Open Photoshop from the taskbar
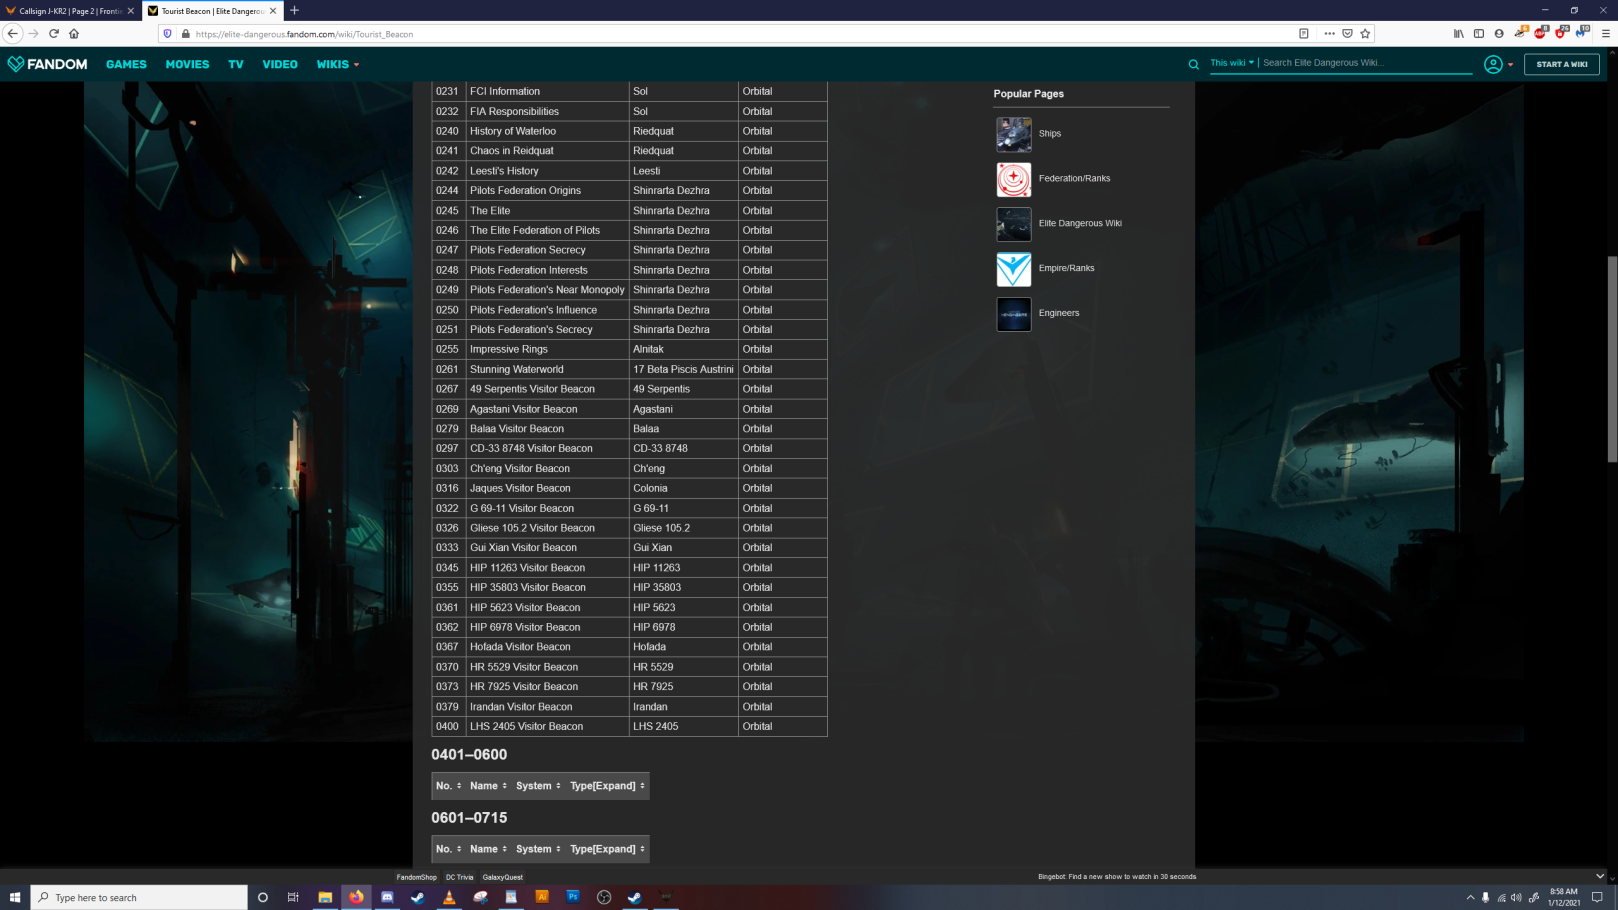The width and height of the screenshot is (1618, 910). coord(573,897)
